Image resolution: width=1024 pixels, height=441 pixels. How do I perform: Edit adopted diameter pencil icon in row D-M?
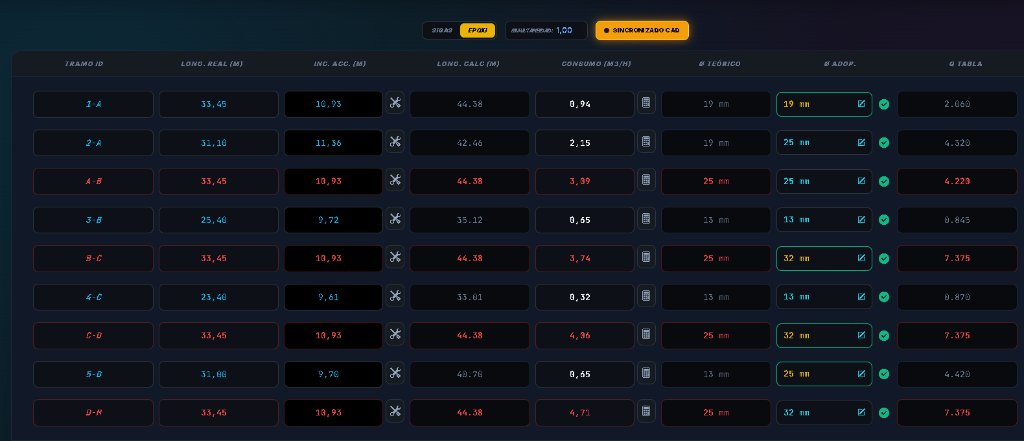pos(861,413)
